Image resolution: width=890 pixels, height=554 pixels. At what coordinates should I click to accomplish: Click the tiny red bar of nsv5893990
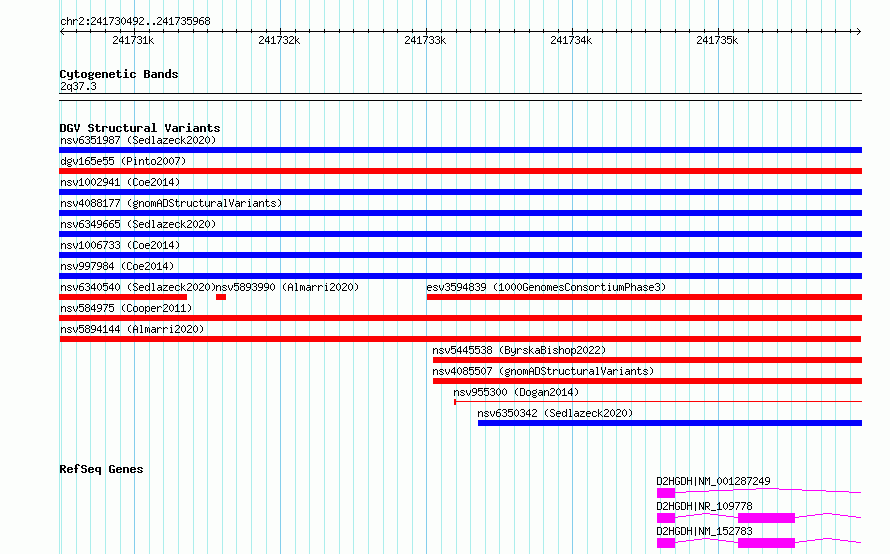221,297
